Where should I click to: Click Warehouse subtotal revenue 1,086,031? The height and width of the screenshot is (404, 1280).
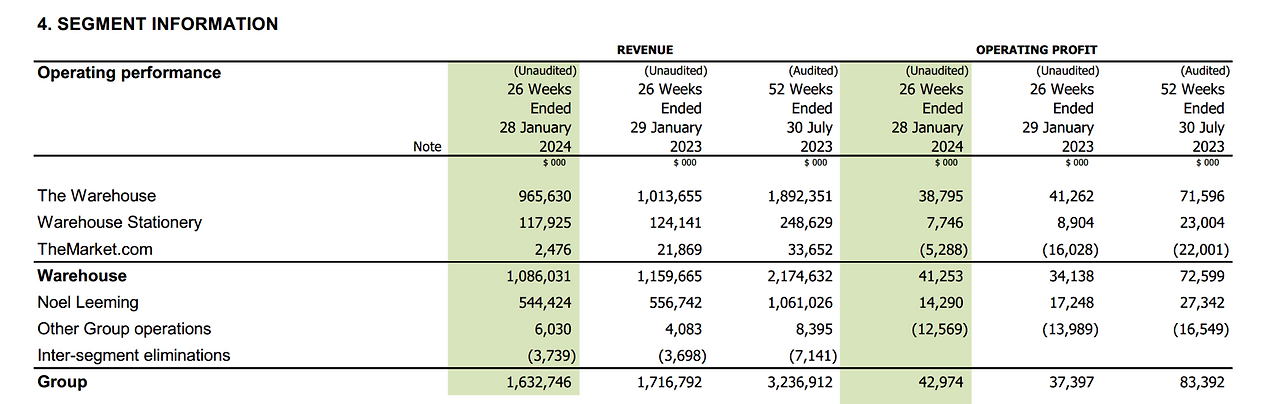pos(539,276)
